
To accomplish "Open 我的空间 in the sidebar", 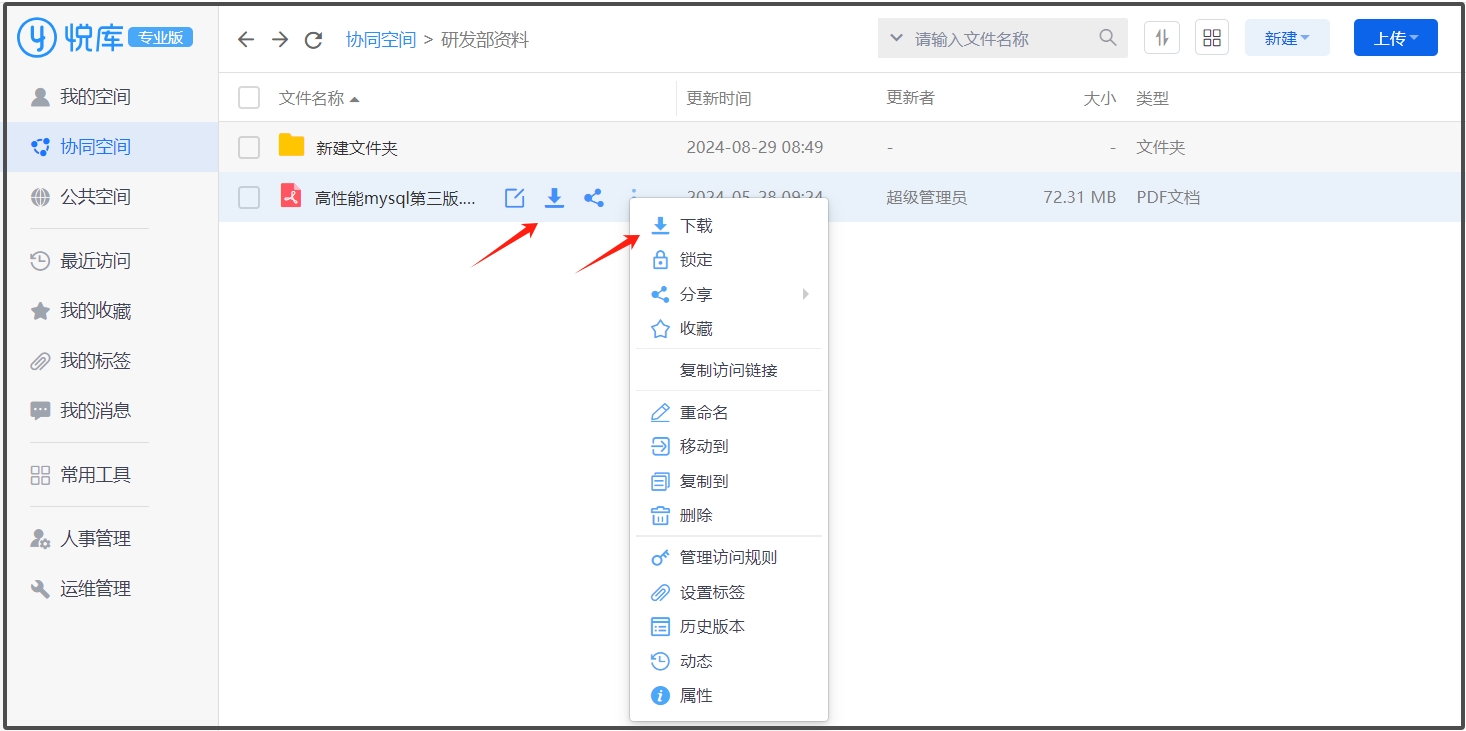I will 95,97.
